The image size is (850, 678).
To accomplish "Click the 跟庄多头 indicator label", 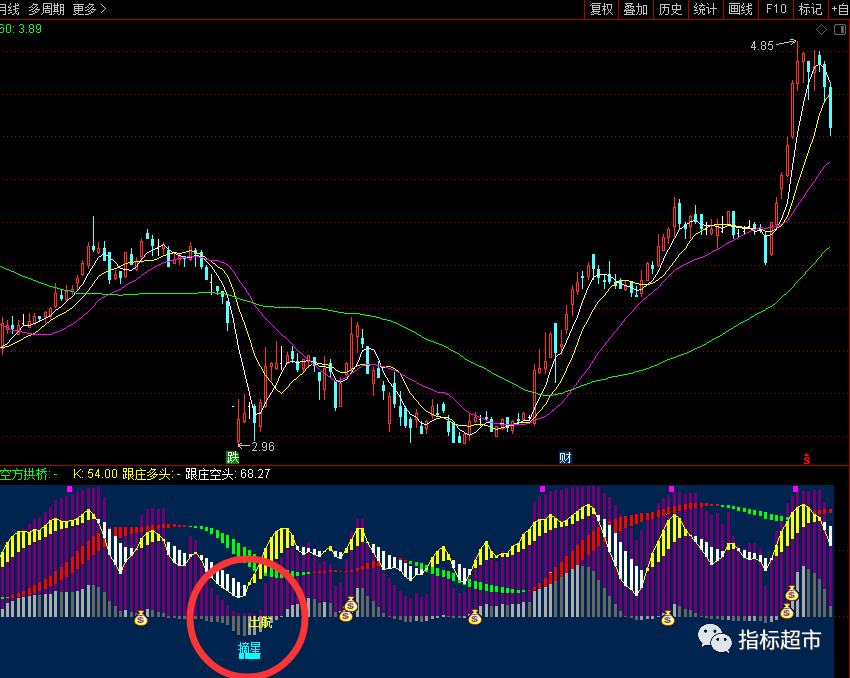I will pos(151,474).
